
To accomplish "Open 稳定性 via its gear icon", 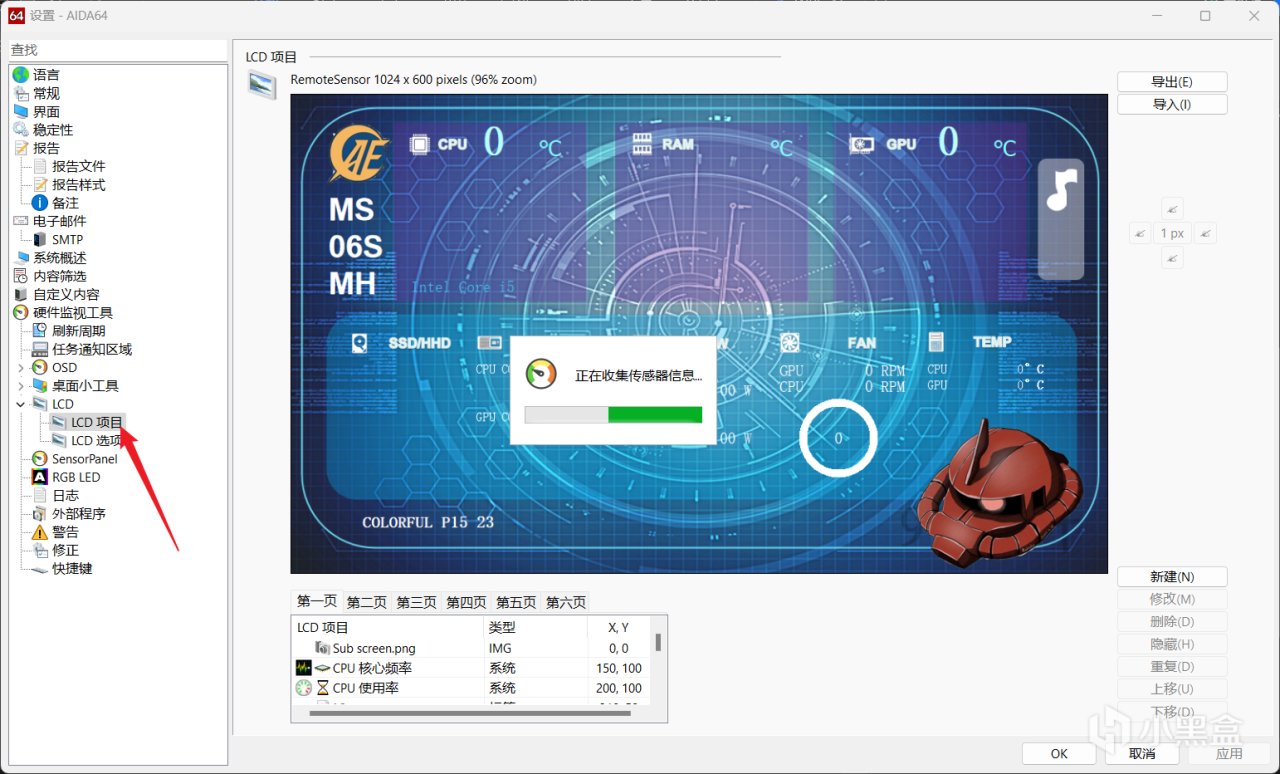I will coord(21,130).
